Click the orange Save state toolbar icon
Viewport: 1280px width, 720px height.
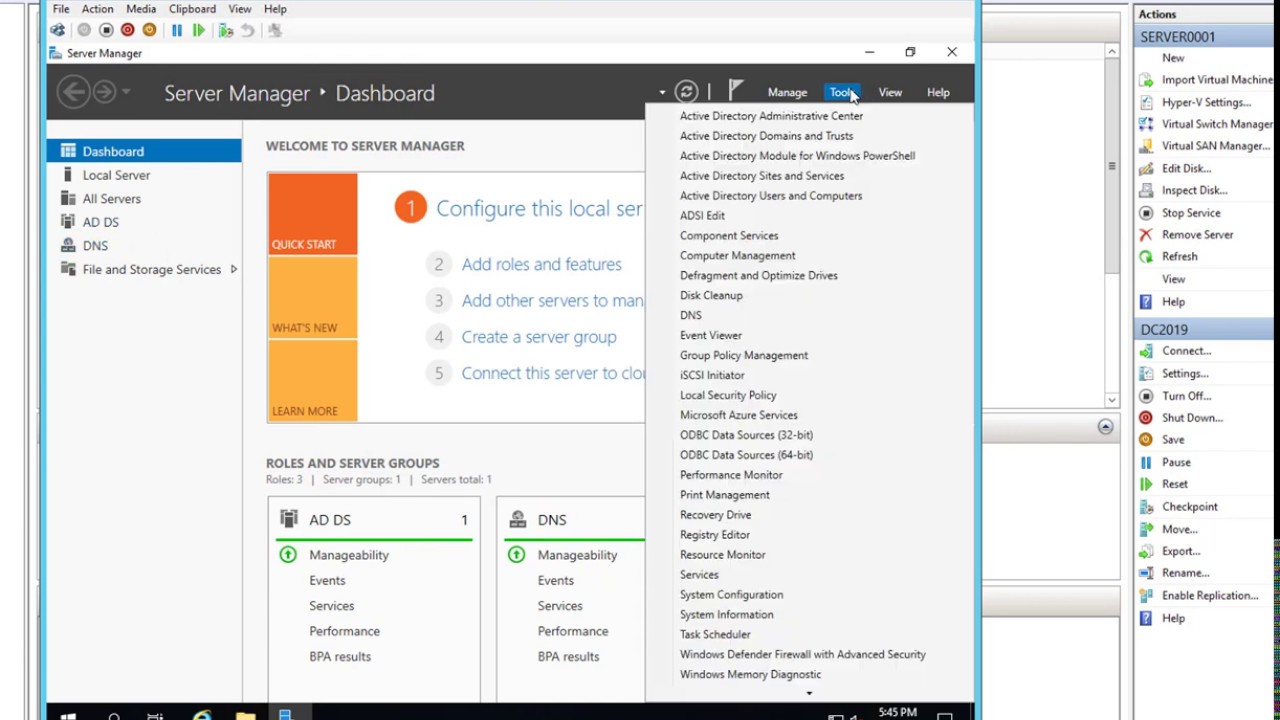pos(149,30)
